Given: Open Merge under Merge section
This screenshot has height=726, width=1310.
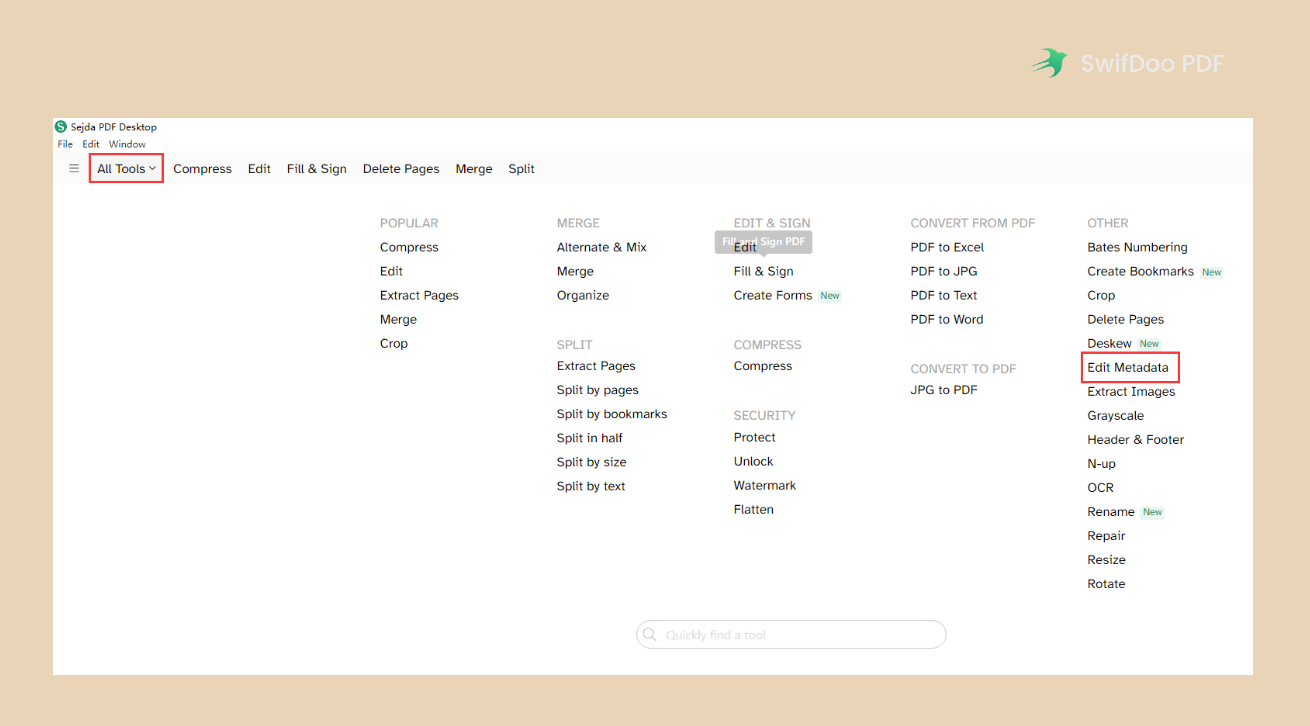Looking at the screenshot, I should (575, 271).
